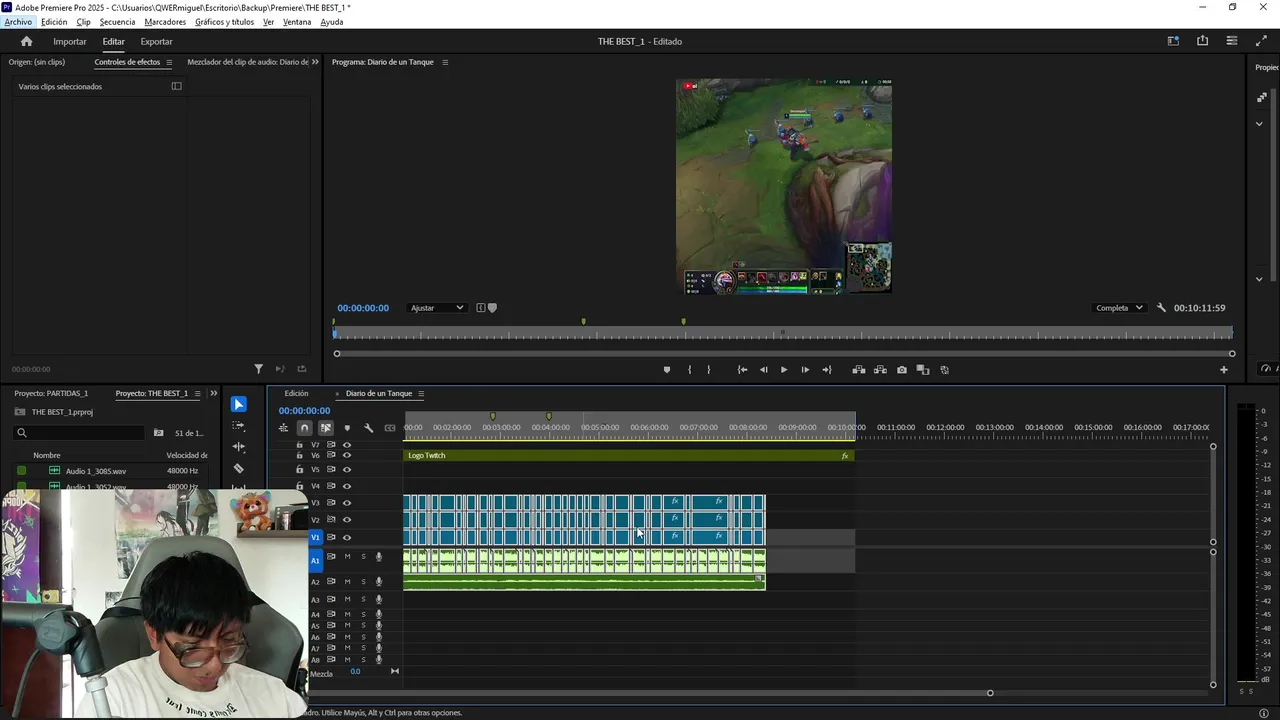The image size is (1280, 720).
Task: Open the bin folder icon in Project panel
Action: coord(158,433)
